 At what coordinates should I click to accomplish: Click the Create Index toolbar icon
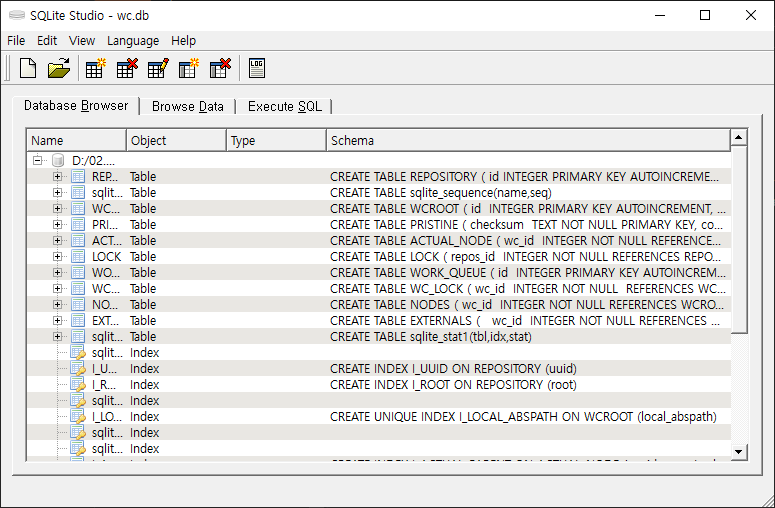(189, 68)
